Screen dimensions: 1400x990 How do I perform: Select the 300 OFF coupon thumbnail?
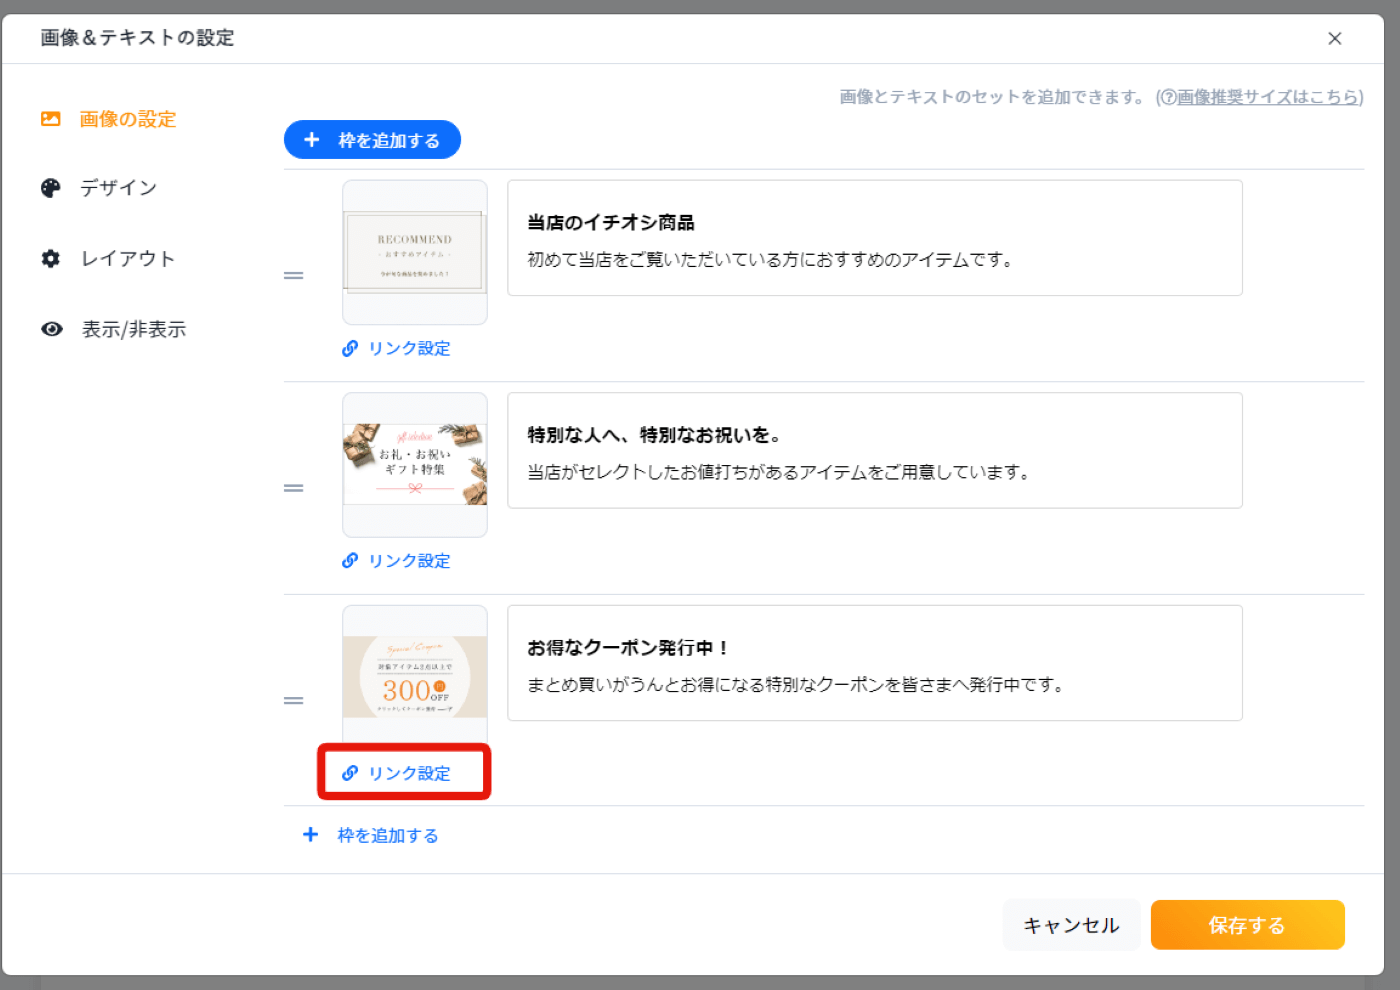[x=415, y=677]
